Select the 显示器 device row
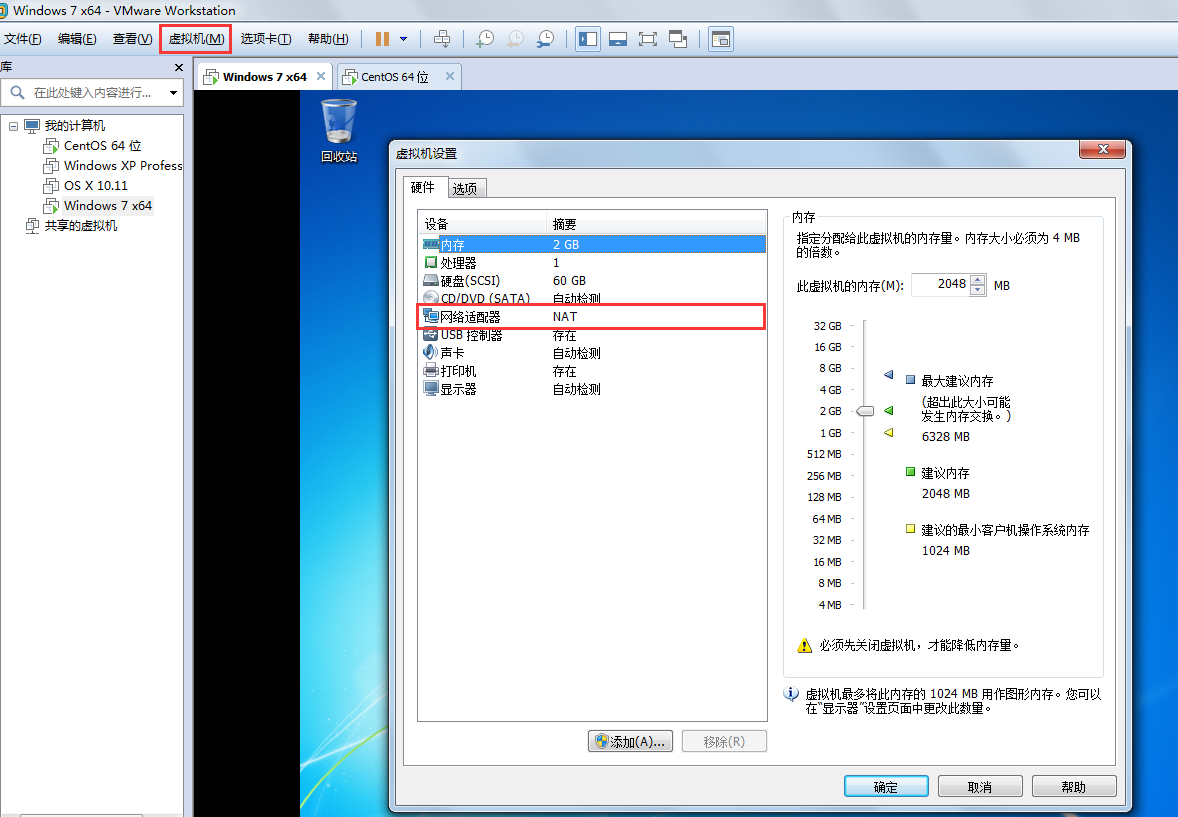Image resolution: width=1178 pixels, height=817 pixels. tap(593, 389)
